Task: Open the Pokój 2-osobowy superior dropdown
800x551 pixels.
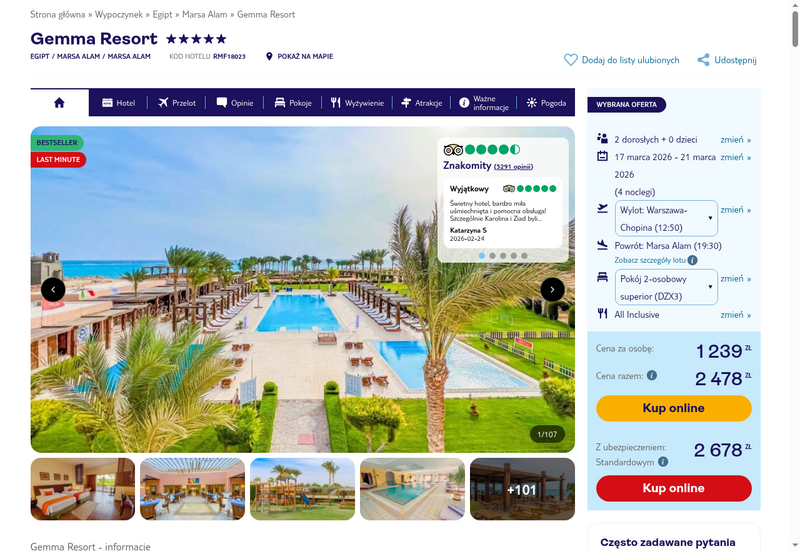Action: pos(666,287)
